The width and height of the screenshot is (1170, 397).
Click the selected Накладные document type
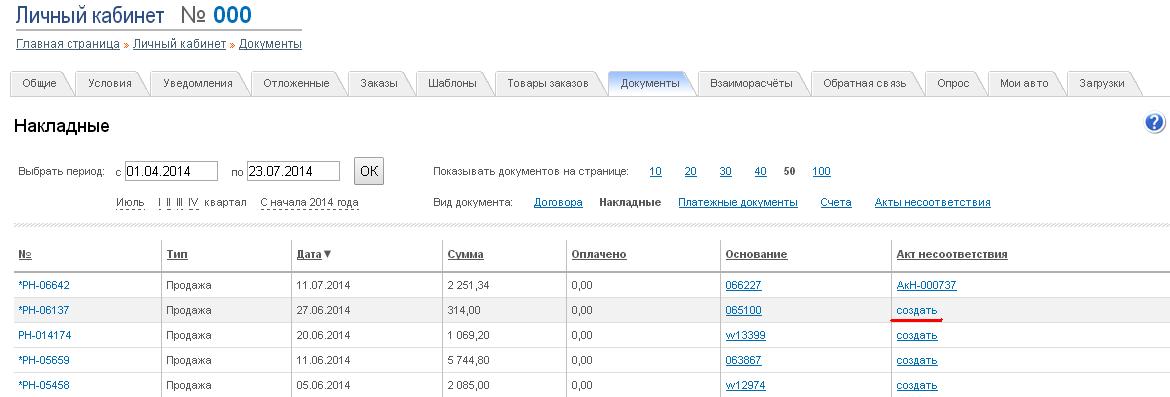631,202
